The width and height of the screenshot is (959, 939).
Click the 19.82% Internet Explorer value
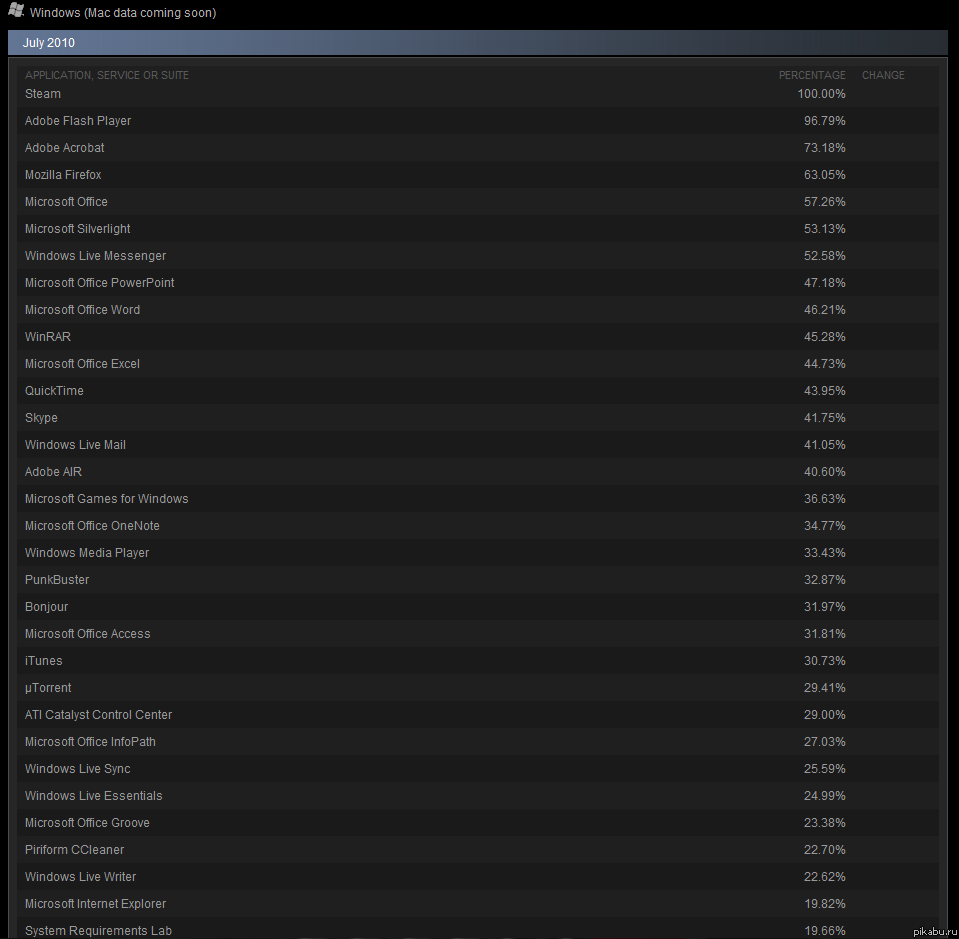click(x=824, y=904)
